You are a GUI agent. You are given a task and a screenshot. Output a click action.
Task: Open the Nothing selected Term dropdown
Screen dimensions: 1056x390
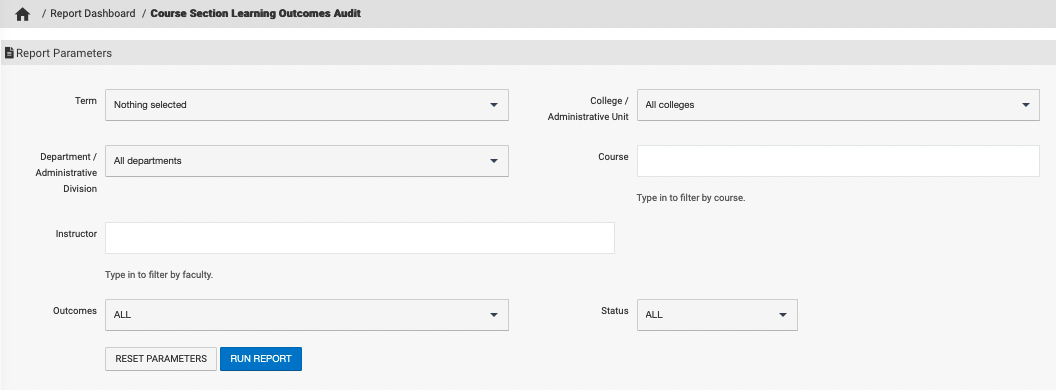(x=307, y=105)
